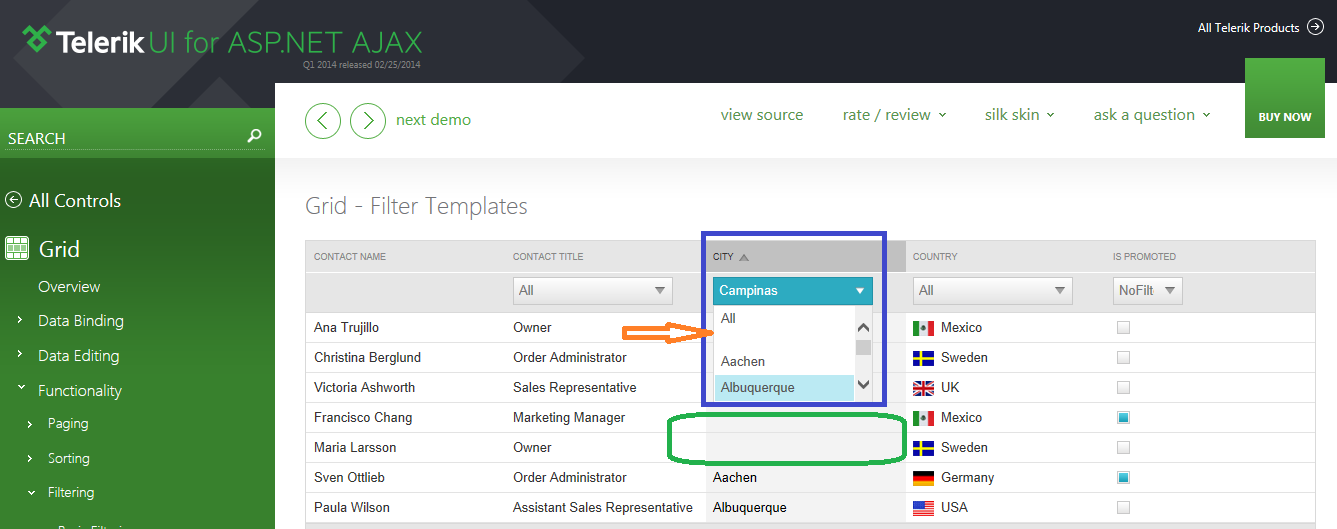The width and height of the screenshot is (1337, 529).
Task: Toggle Is Promoted checkbox for Sven Ottlieb
Action: [1123, 477]
